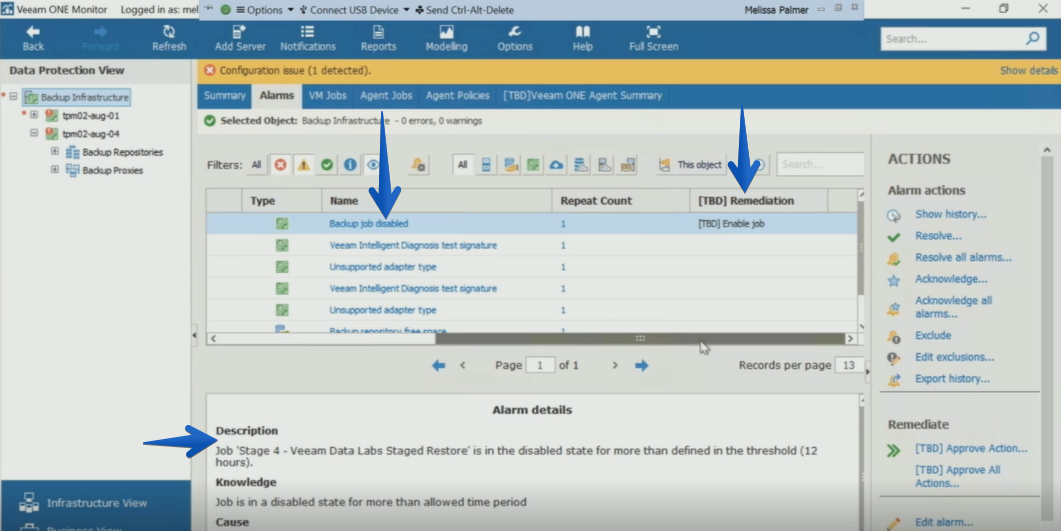Click the Backup Proxies tree icon

point(72,170)
